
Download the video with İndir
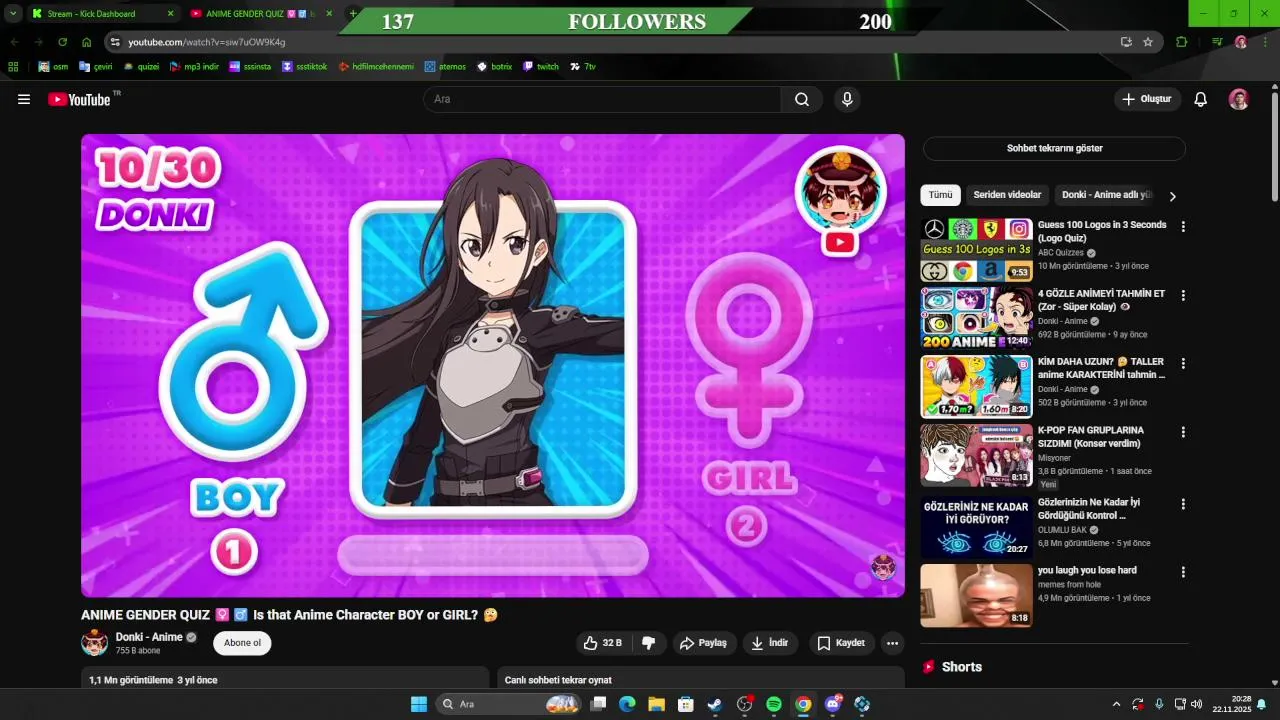pyautogui.click(x=770, y=643)
